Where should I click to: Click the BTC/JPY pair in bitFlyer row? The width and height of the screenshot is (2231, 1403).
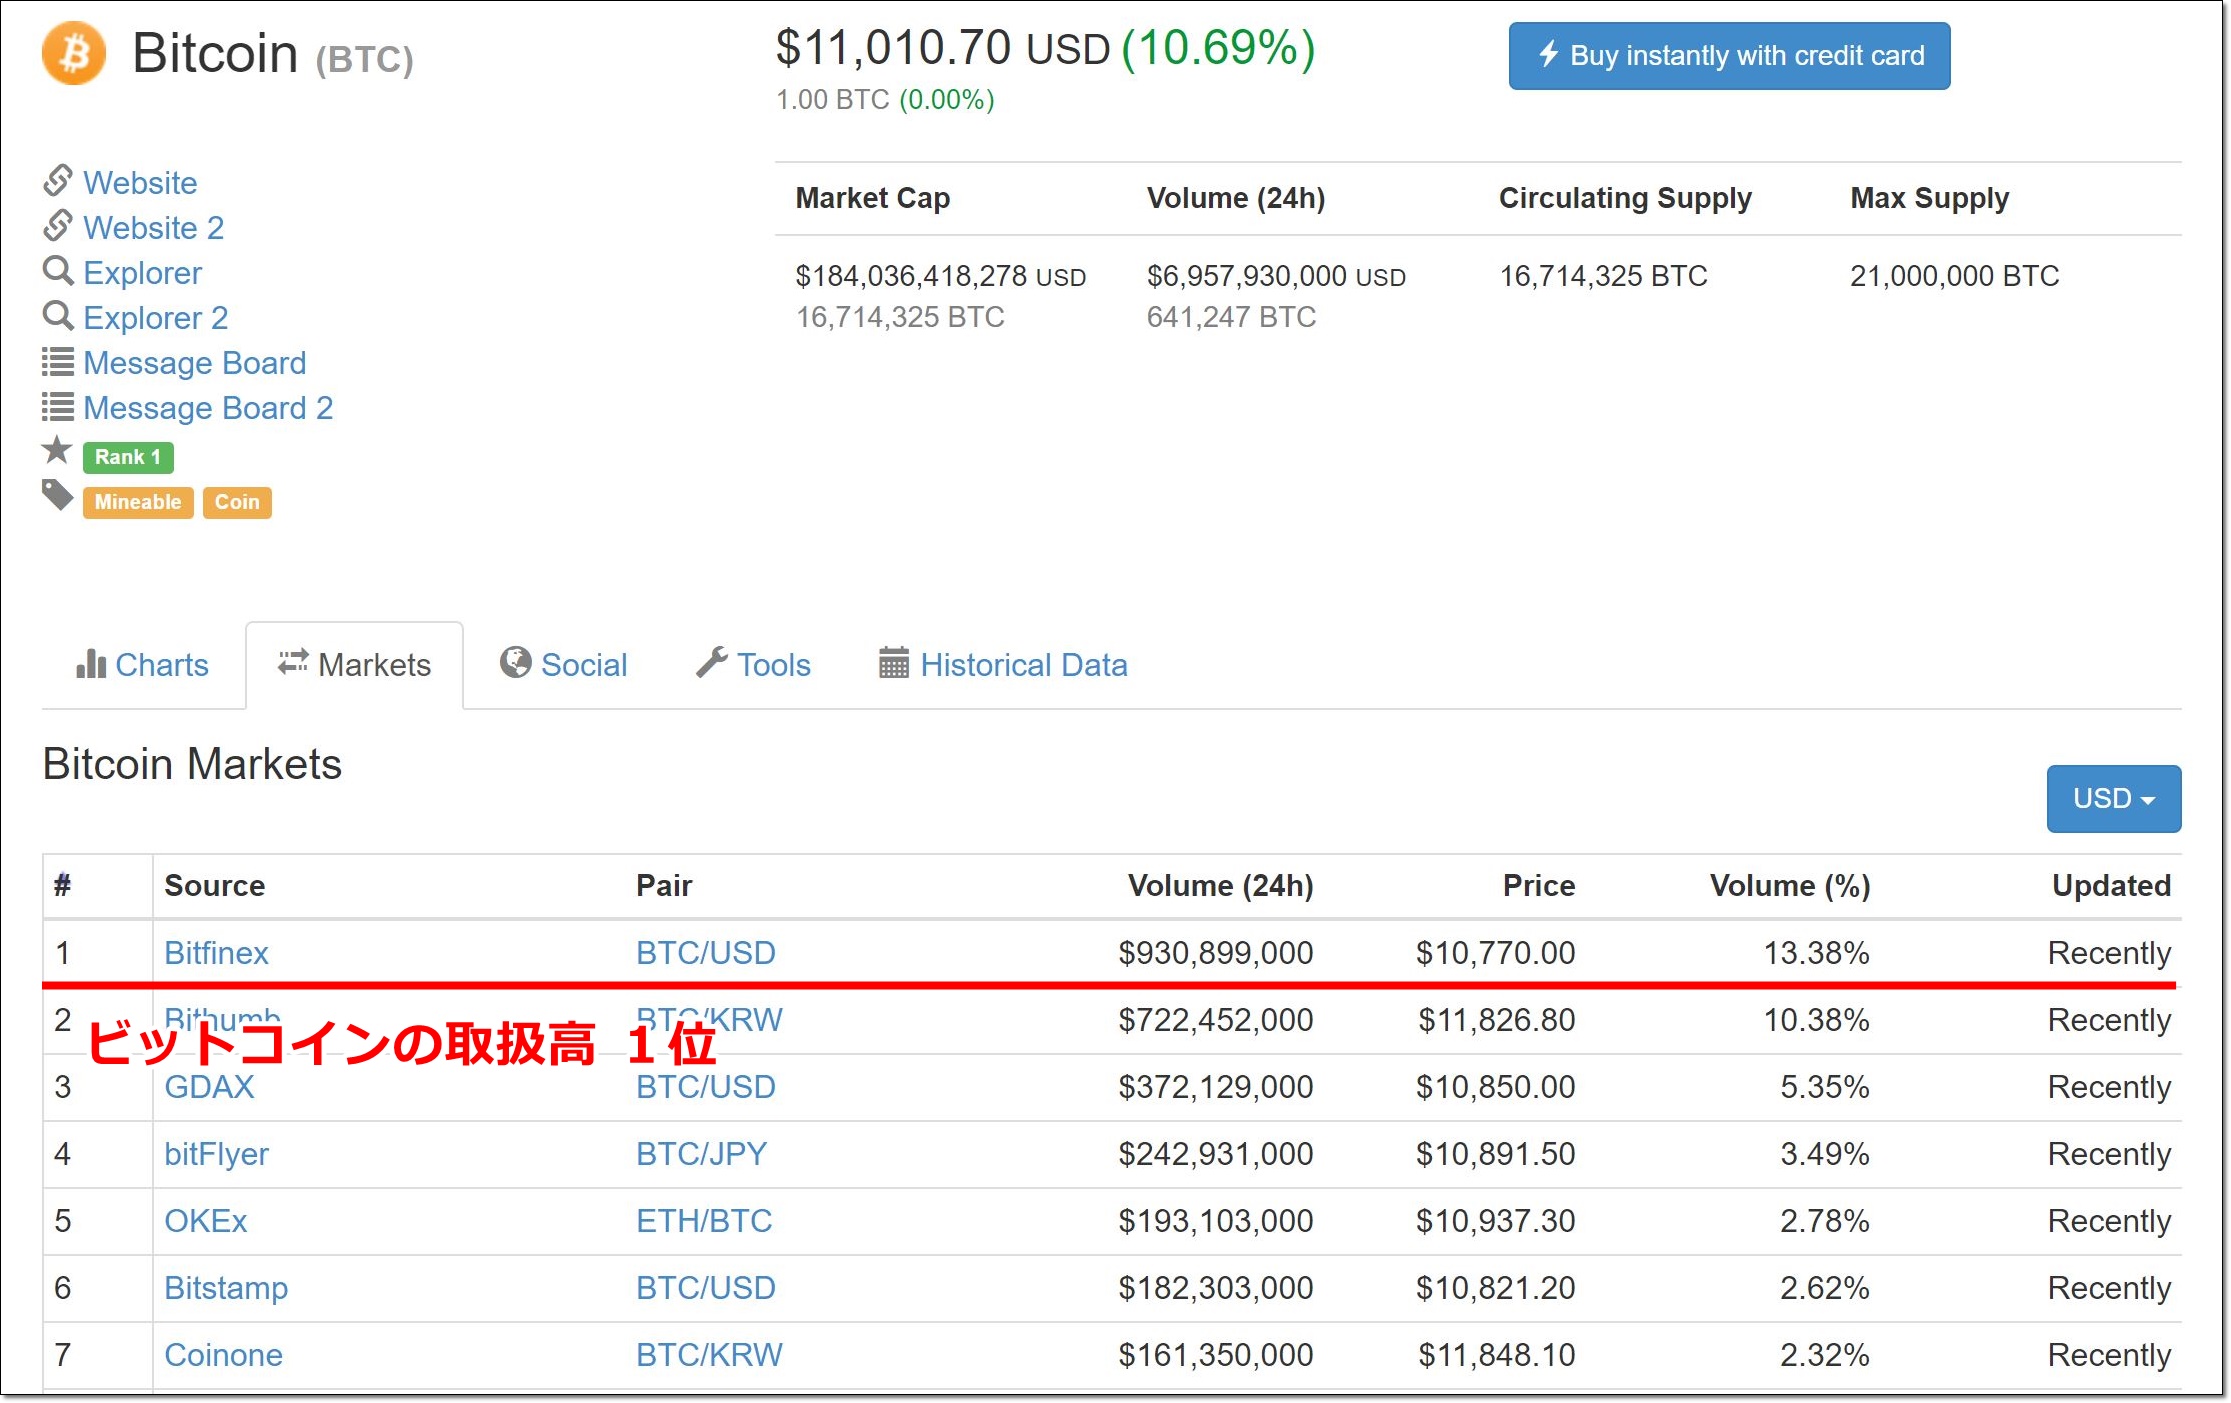tap(701, 1154)
